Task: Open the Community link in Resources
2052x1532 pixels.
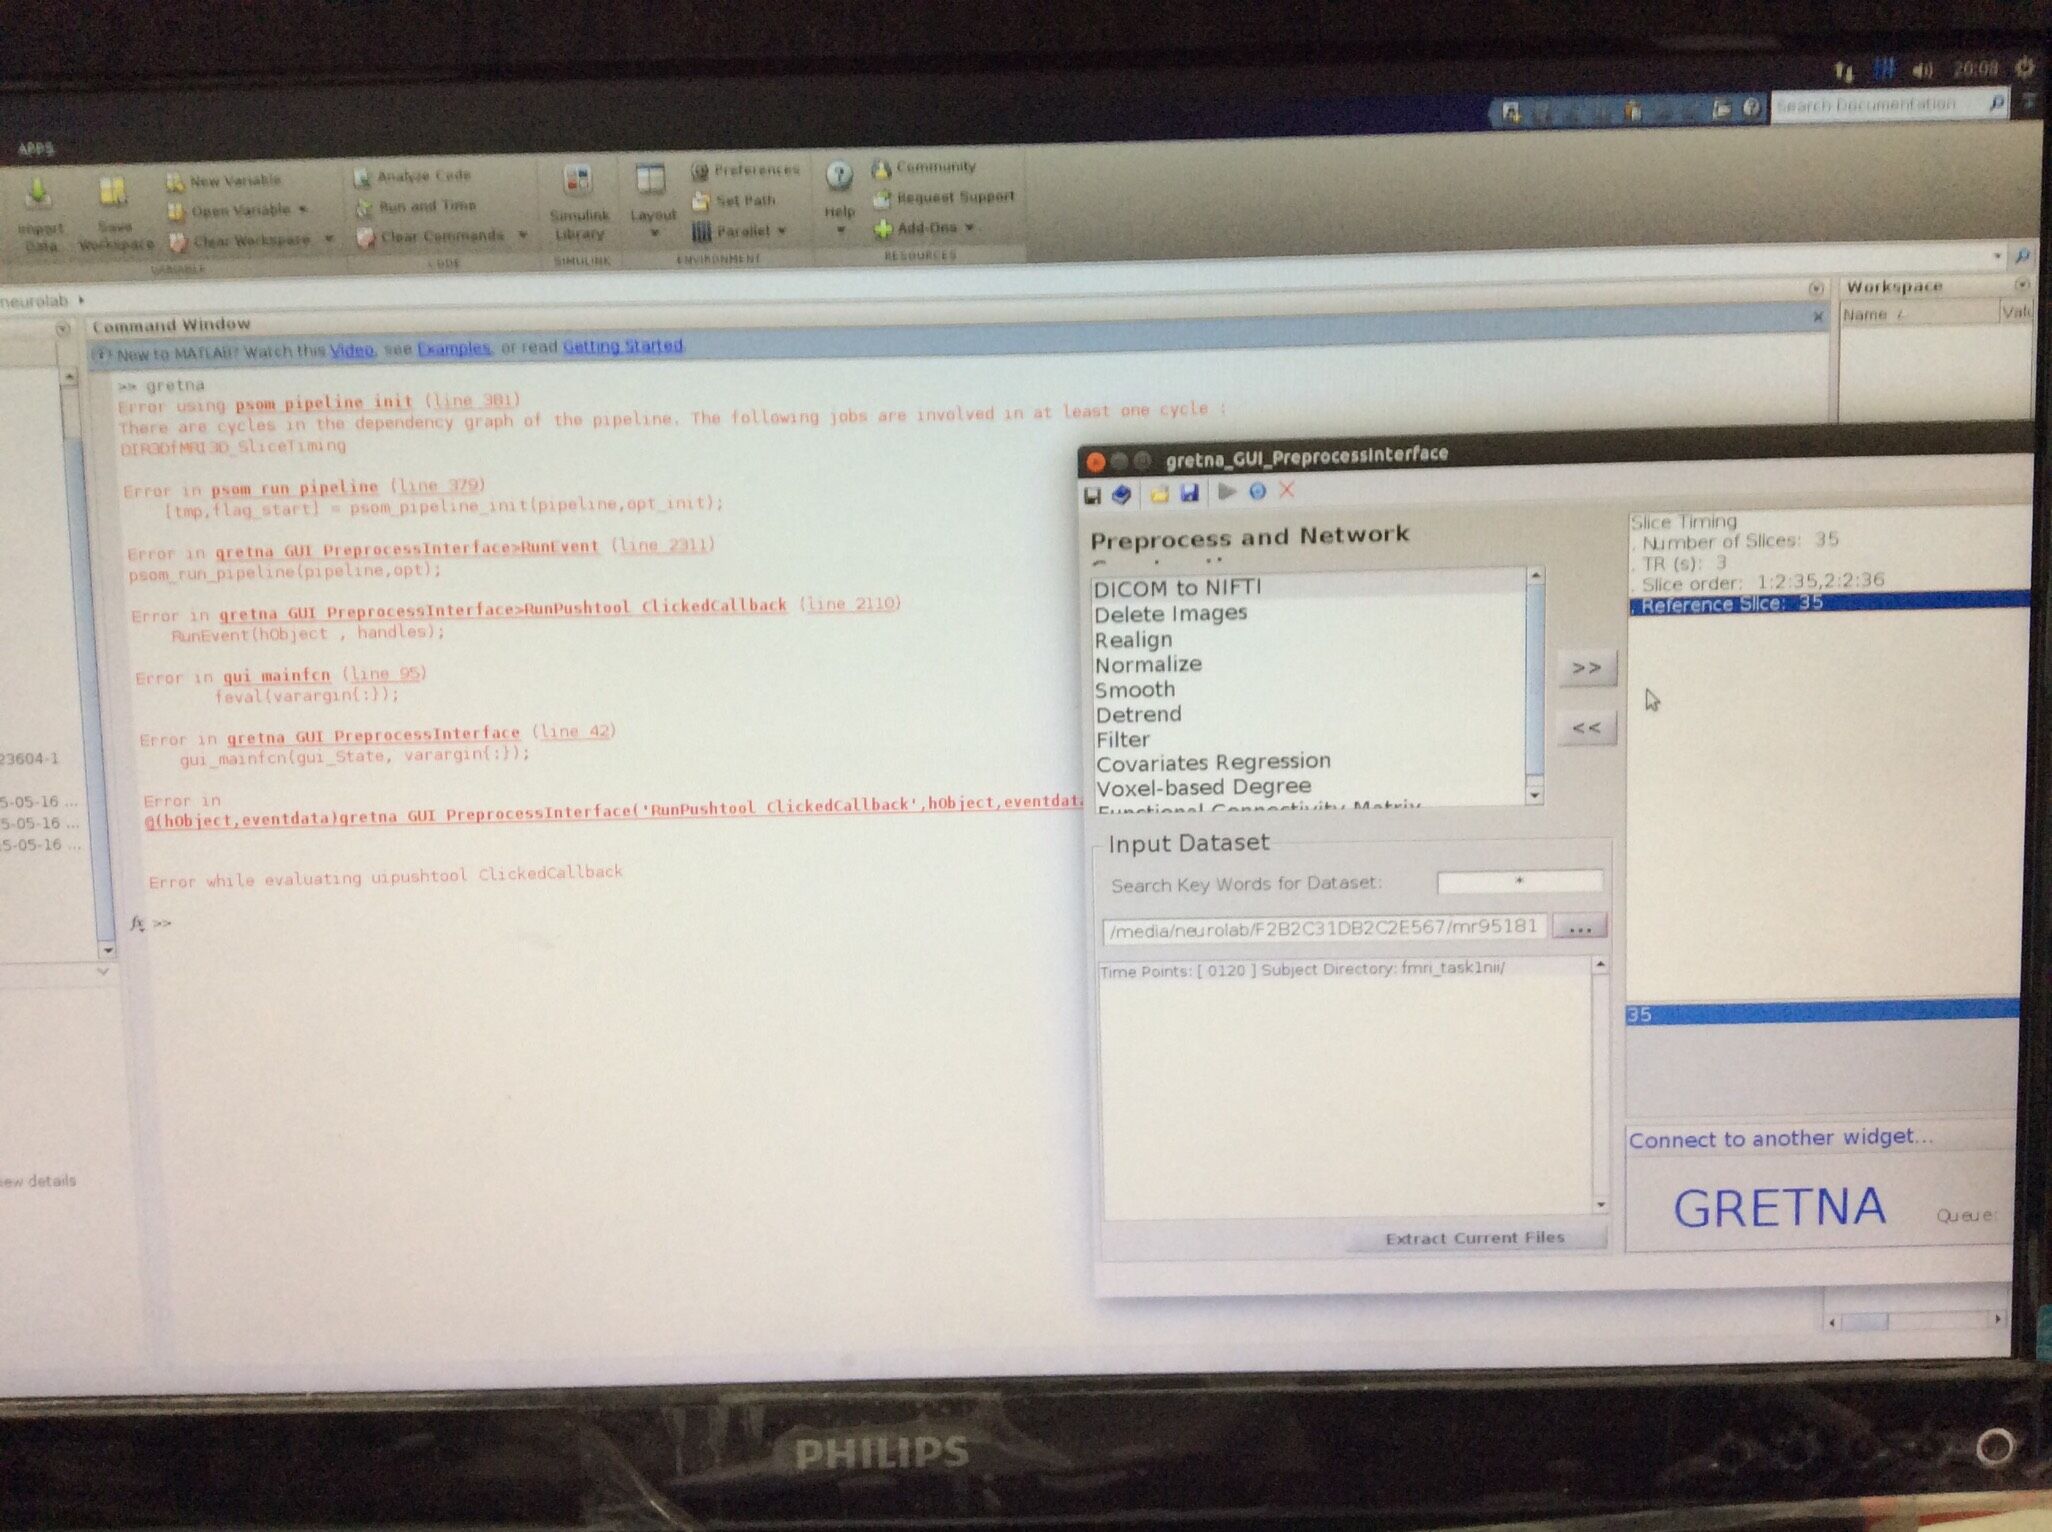Action: [x=925, y=167]
